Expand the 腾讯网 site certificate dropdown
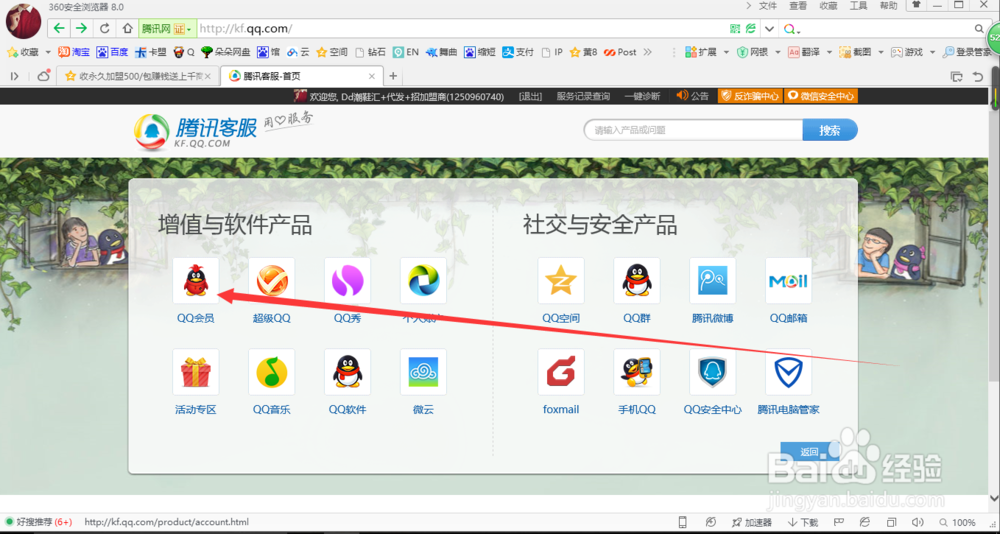This screenshot has height=534, width=1000. pos(189,29)
